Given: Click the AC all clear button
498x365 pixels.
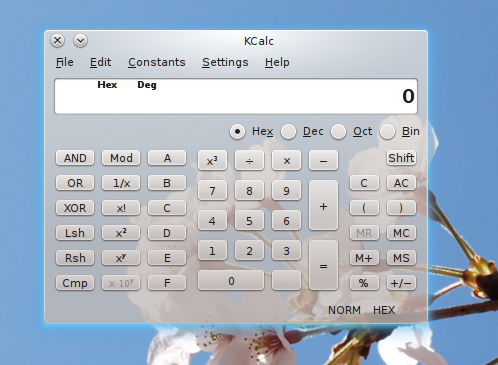Looking at the screenshot, I should (x=401, y=183).
